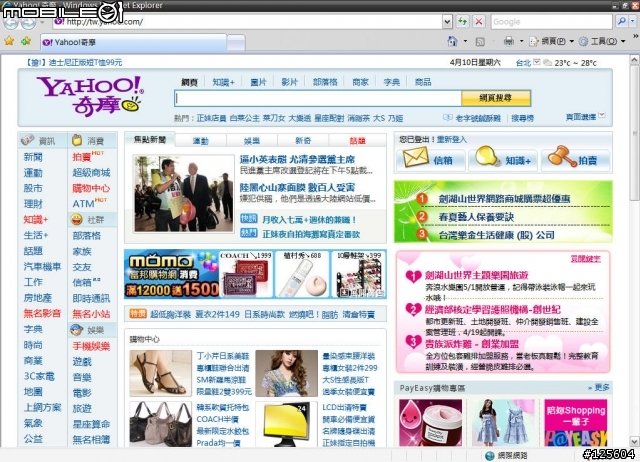
Task: Click the magnifier search icon beside Google box
Action: click(x=621, y=21)
